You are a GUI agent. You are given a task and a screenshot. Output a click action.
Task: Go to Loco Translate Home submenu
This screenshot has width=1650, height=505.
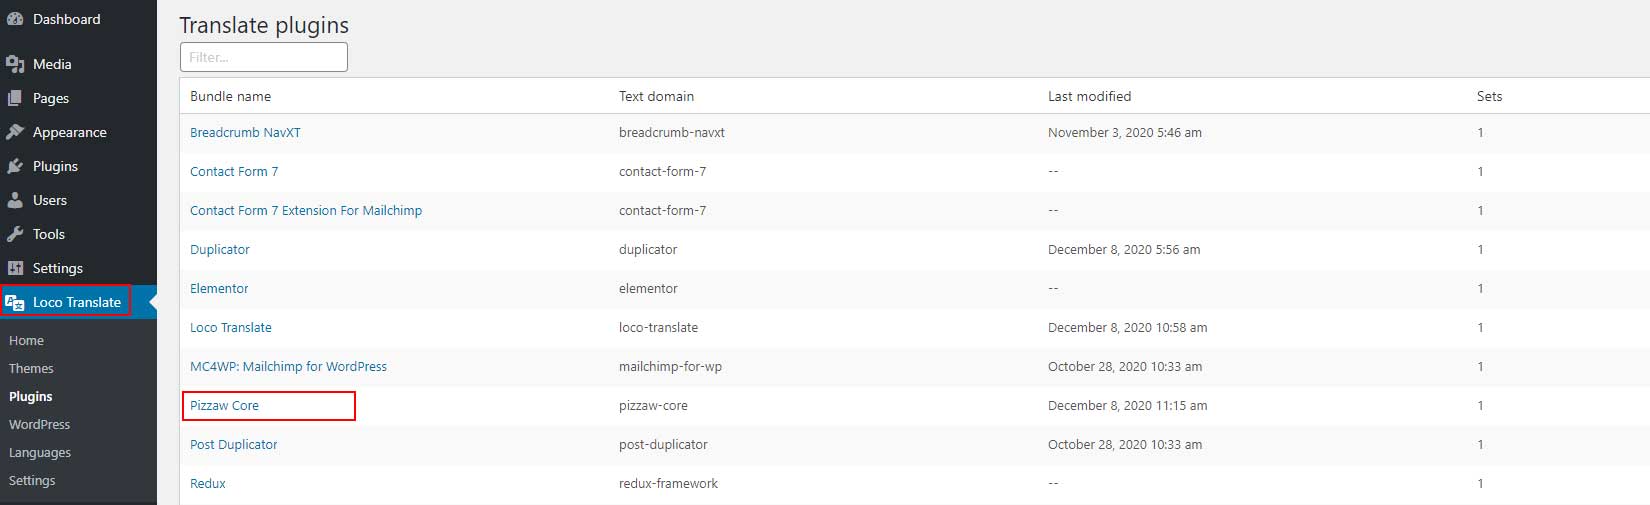pyautogui.click(x=26, y=341)
